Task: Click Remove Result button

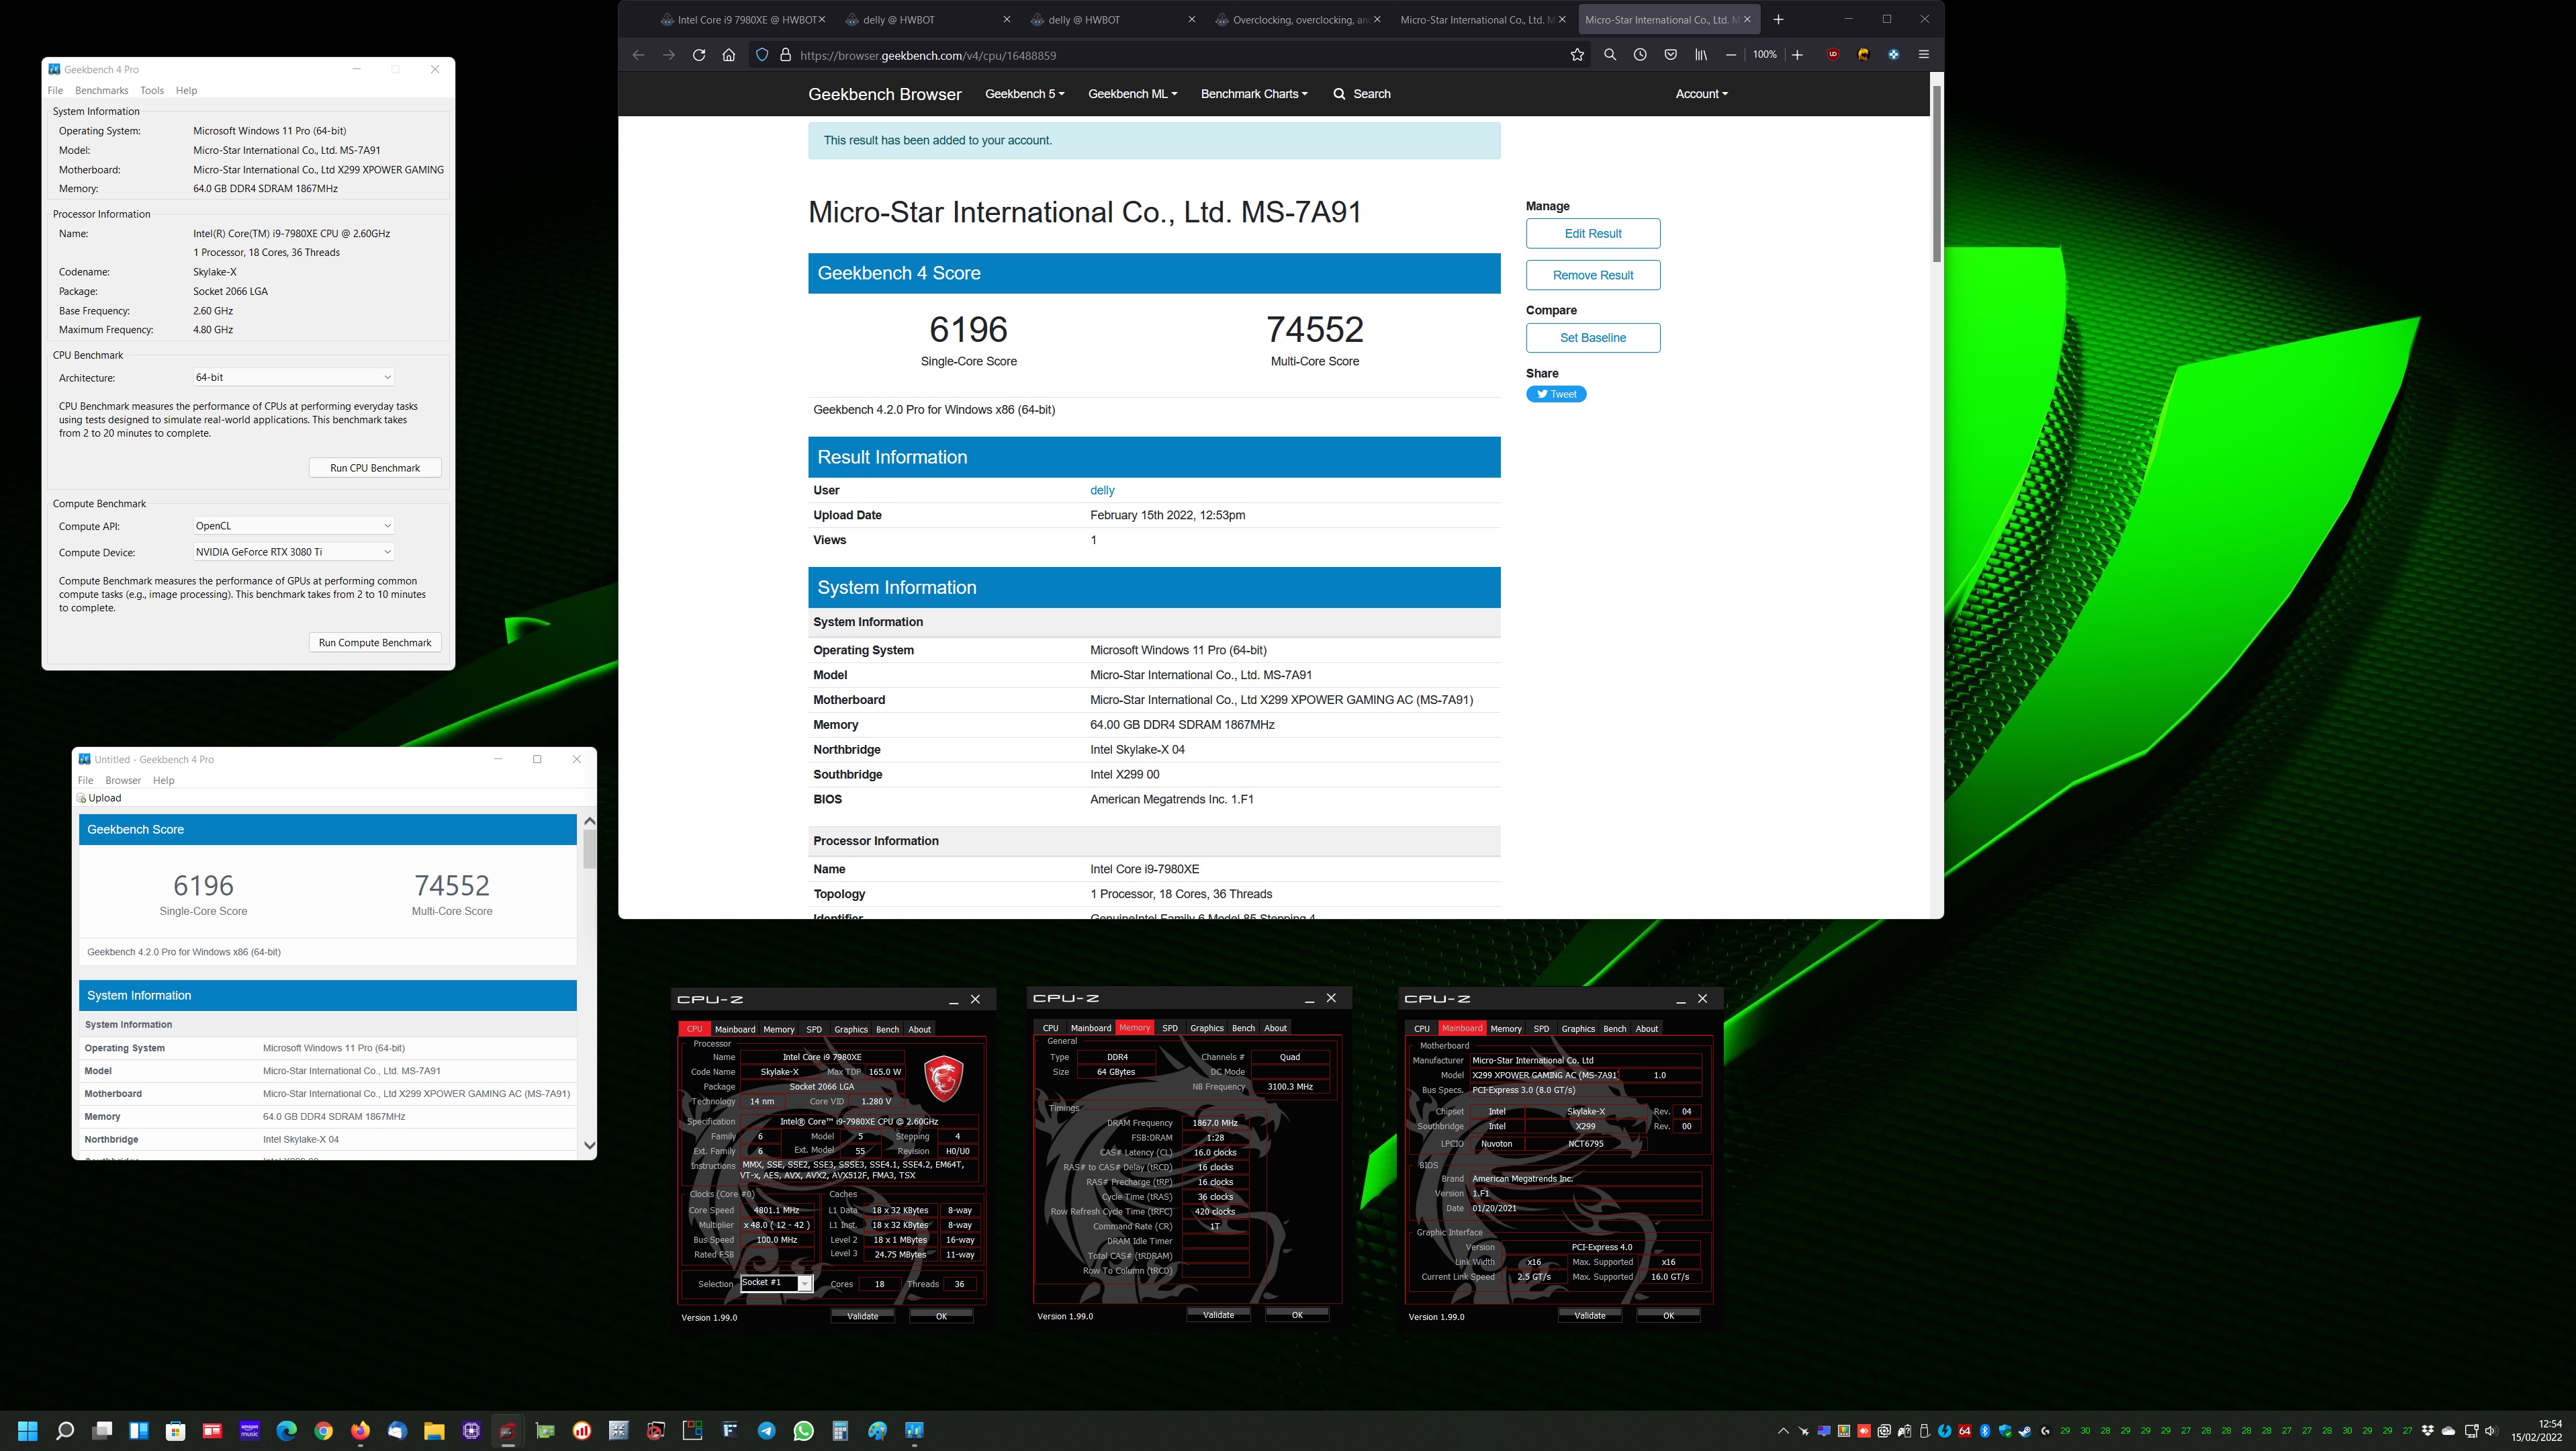Action: click(x=1593, y=275)
